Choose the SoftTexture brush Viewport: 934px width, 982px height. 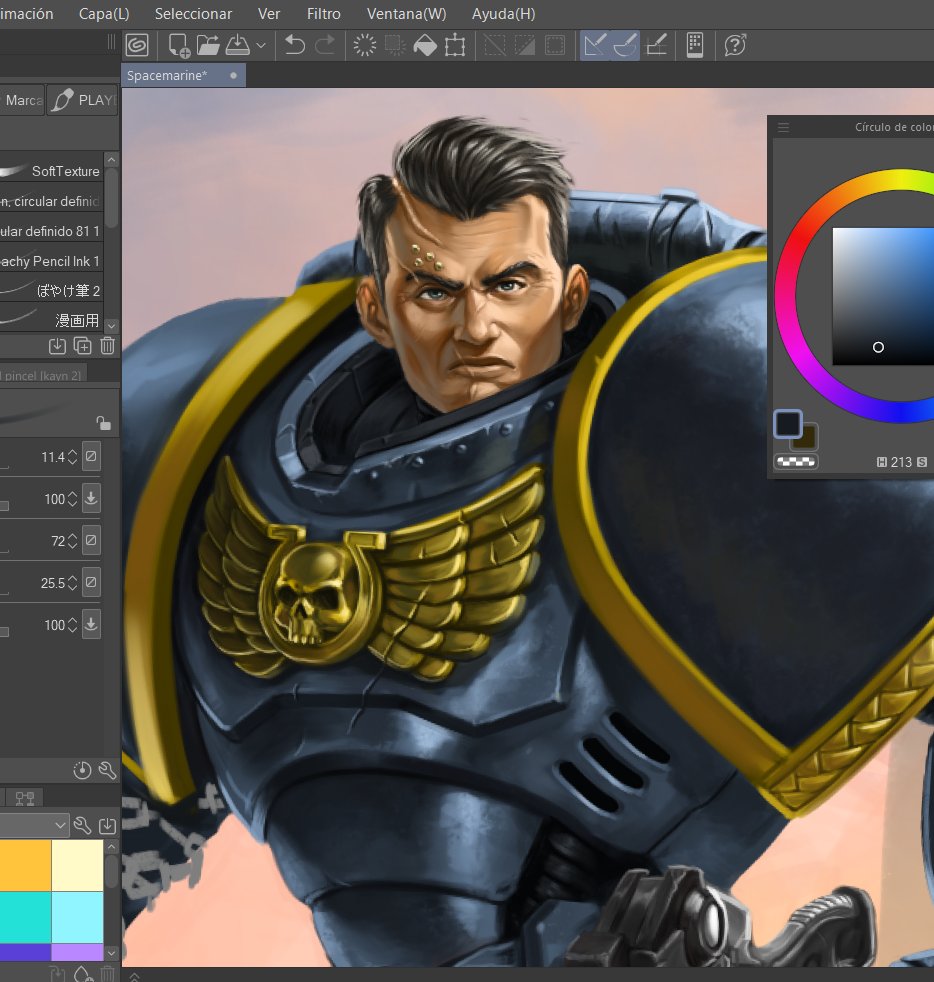point(51,171)
